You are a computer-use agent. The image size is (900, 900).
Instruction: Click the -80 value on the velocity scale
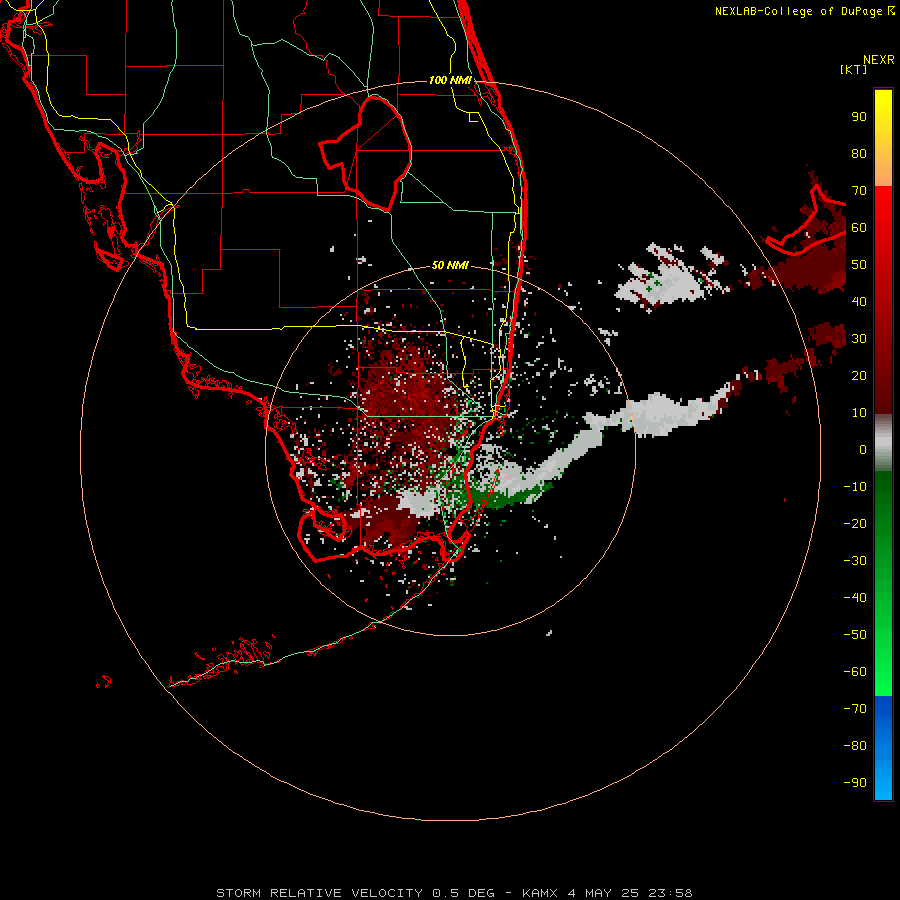click(855, 746)
